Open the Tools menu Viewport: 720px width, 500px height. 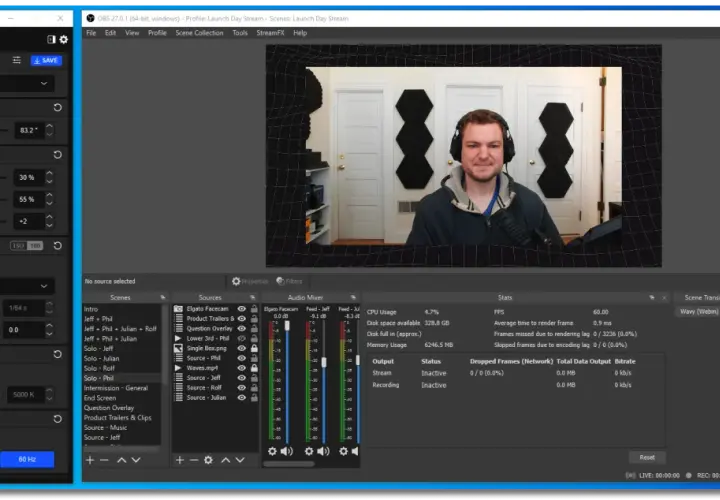240,33
